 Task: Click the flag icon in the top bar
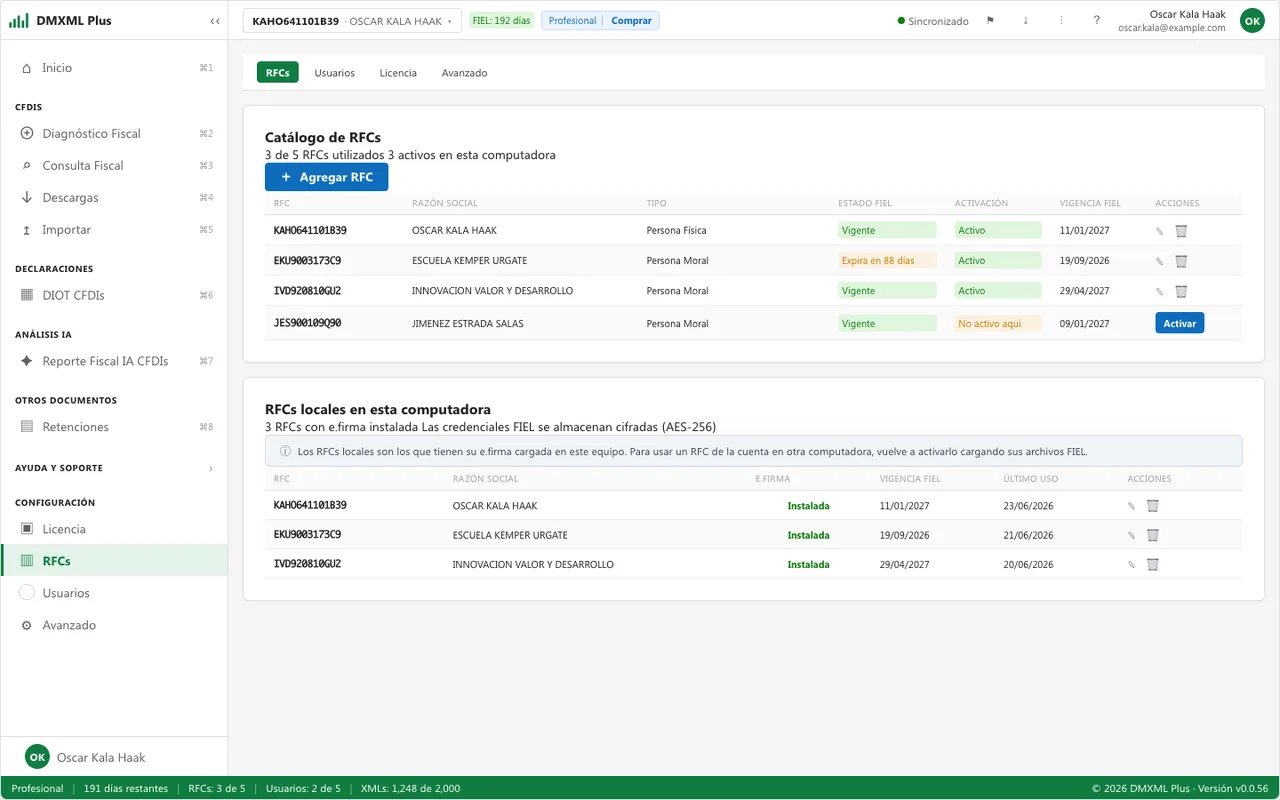point(990,20)
